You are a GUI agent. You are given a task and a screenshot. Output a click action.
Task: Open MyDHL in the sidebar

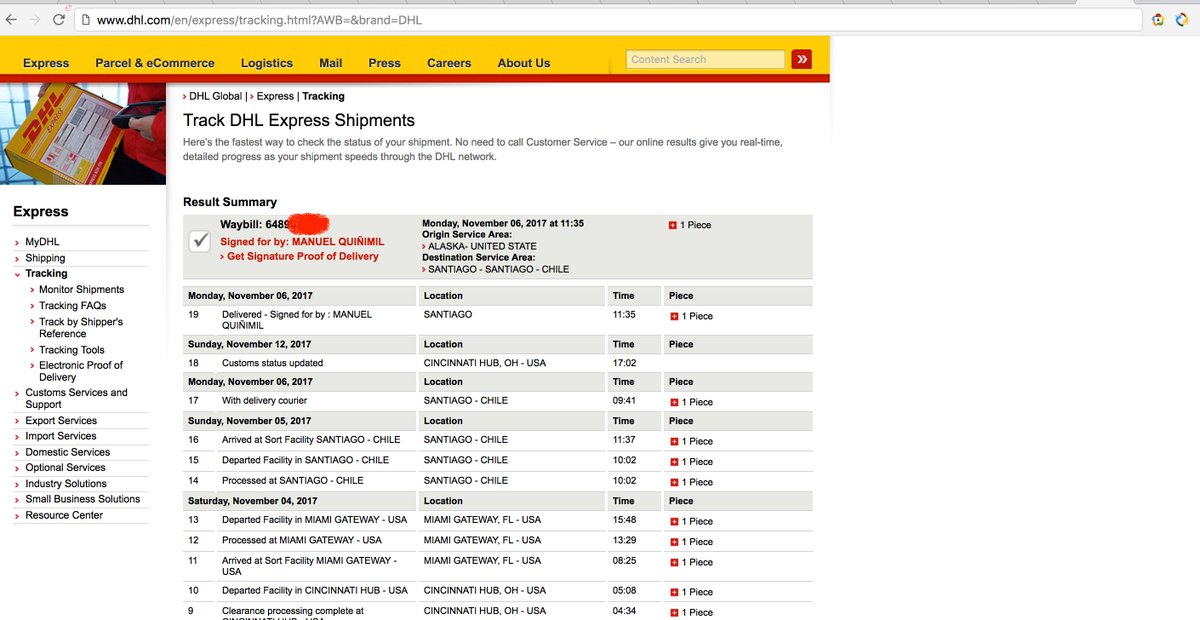(x=43, y=242)
